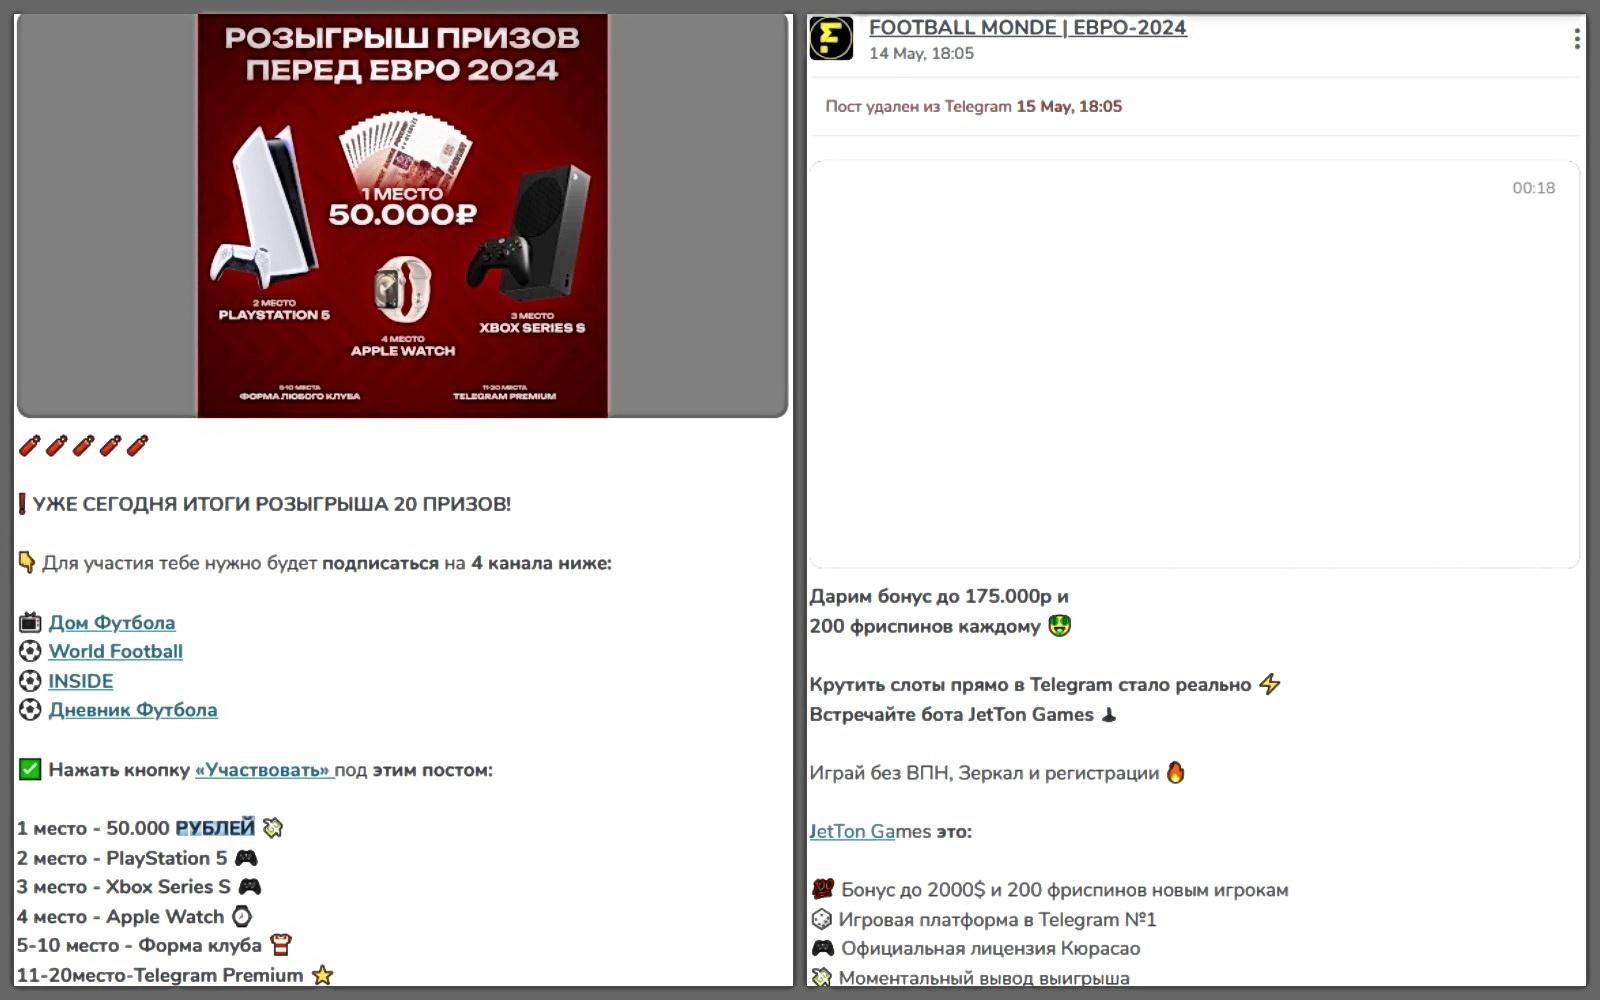This screenshot has width=1600, height=1000.
Task: Open the FOOTBALL MONDE channel avatar
Action: click(831, 39)
